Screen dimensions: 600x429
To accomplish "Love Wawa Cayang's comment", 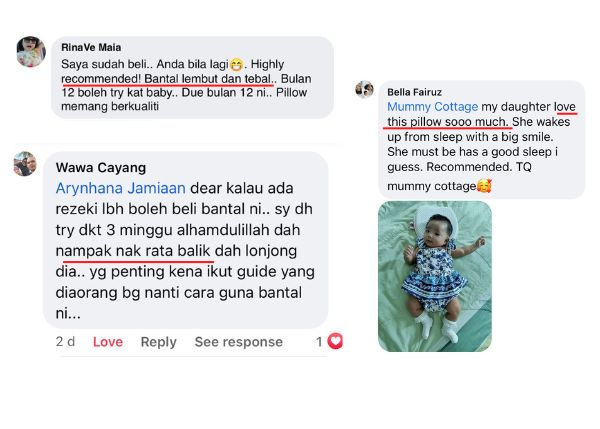I will coord(108,341).
